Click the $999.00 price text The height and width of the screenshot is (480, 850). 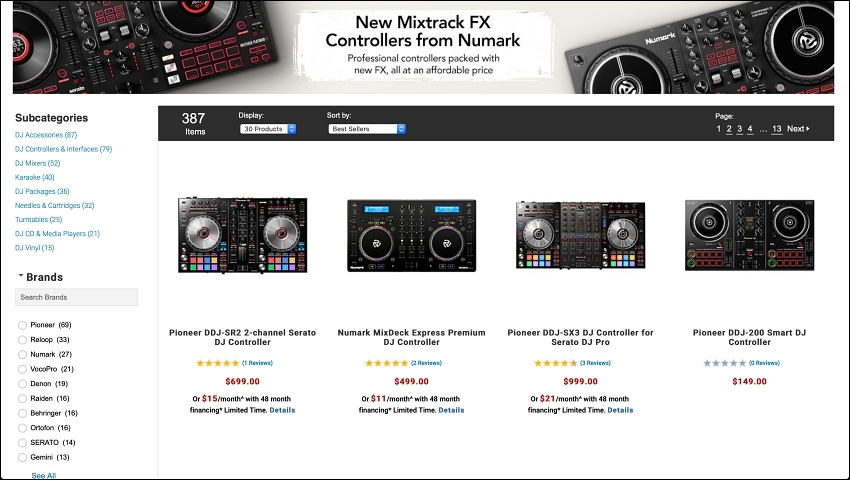coord(581,381)
